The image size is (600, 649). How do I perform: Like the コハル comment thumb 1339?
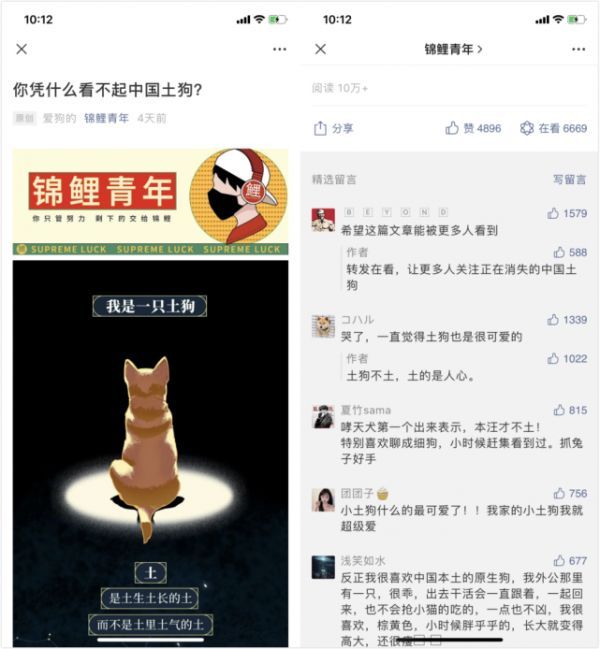[567, 320]
